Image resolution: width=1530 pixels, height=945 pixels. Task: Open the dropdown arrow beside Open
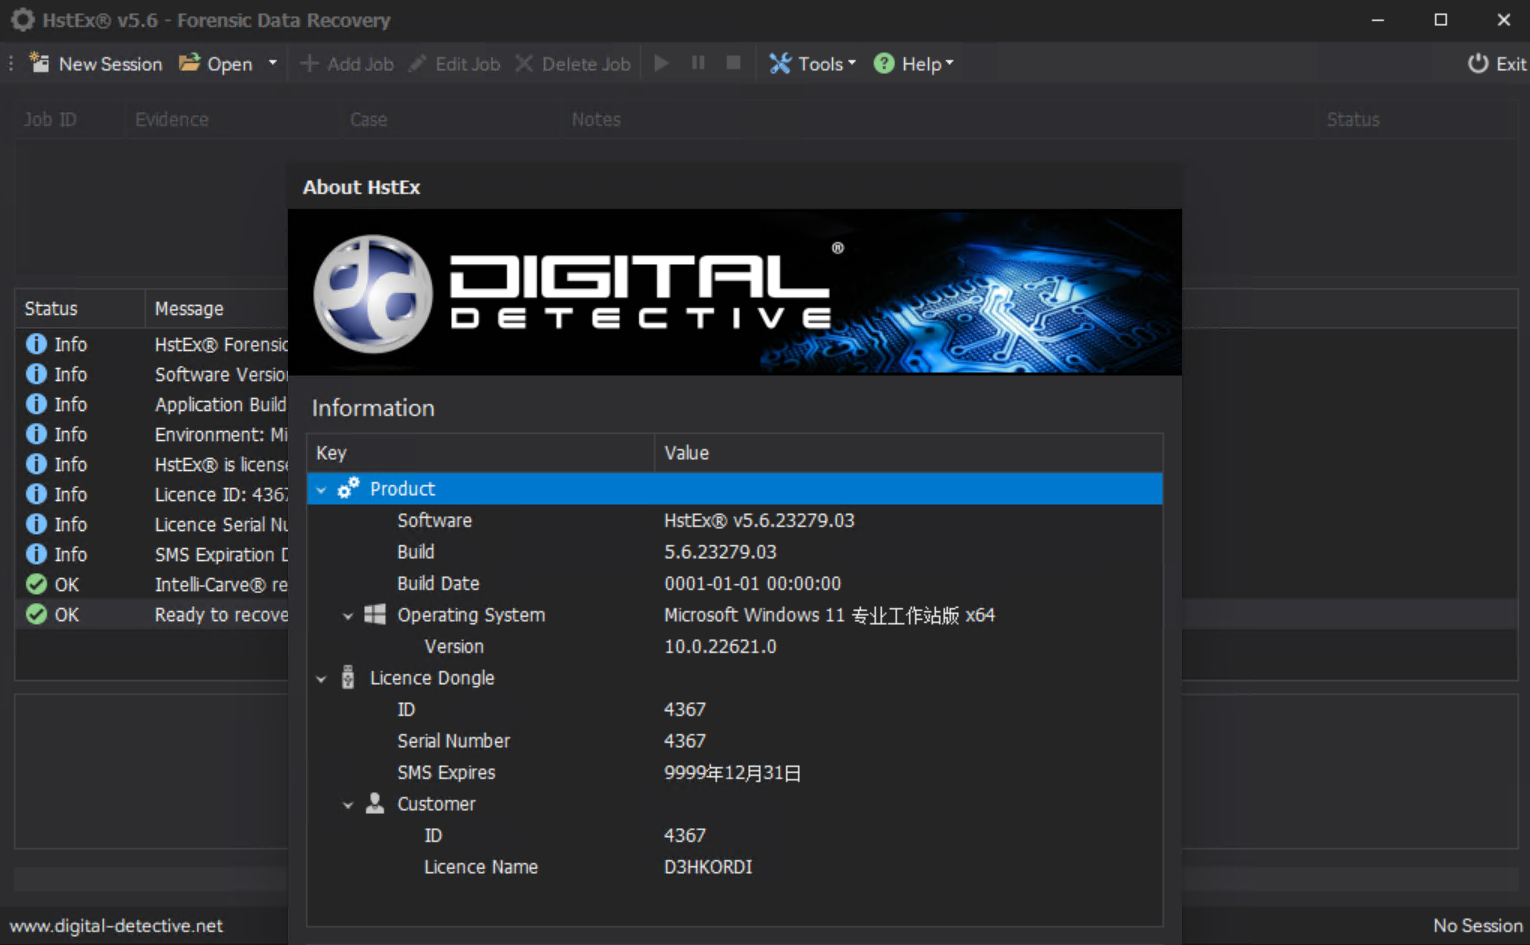272,63
